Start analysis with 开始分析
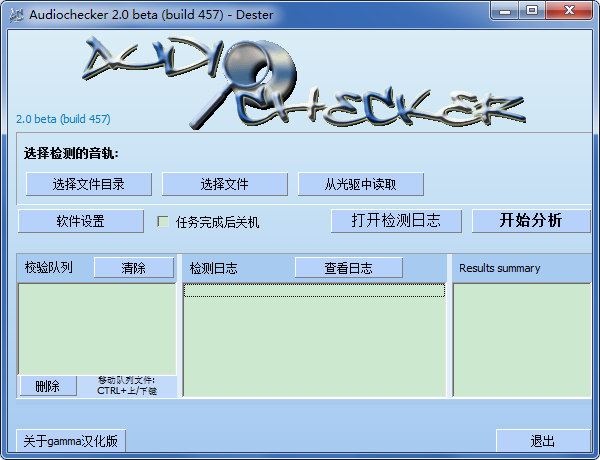Screen dimensions: 600x460 click(x=531, y=221)
